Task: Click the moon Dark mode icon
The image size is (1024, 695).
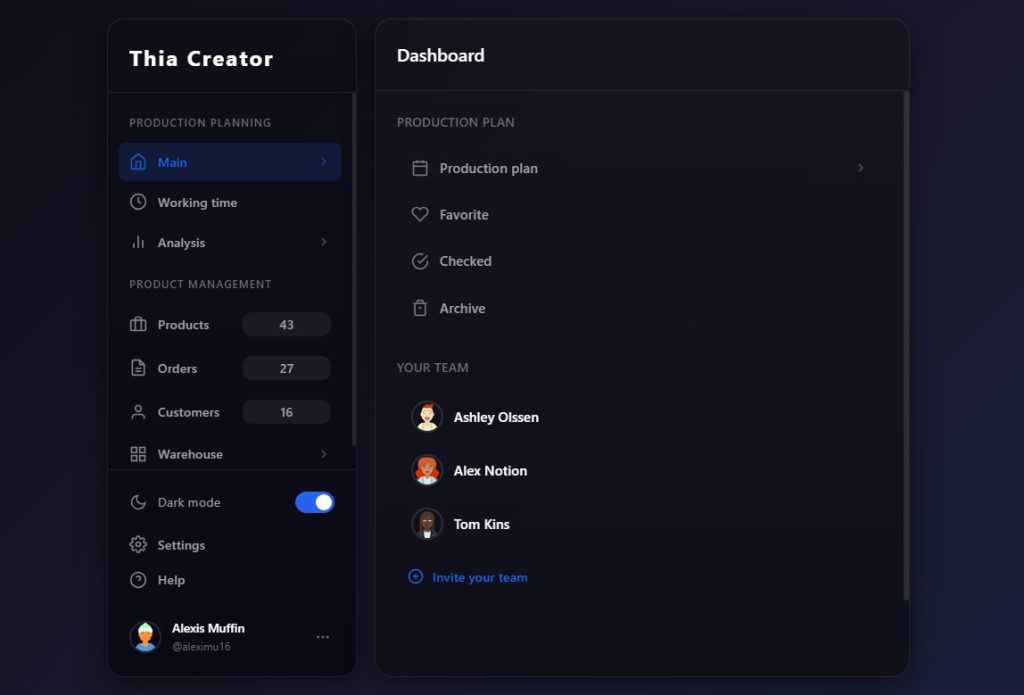Action: point(138,502)
